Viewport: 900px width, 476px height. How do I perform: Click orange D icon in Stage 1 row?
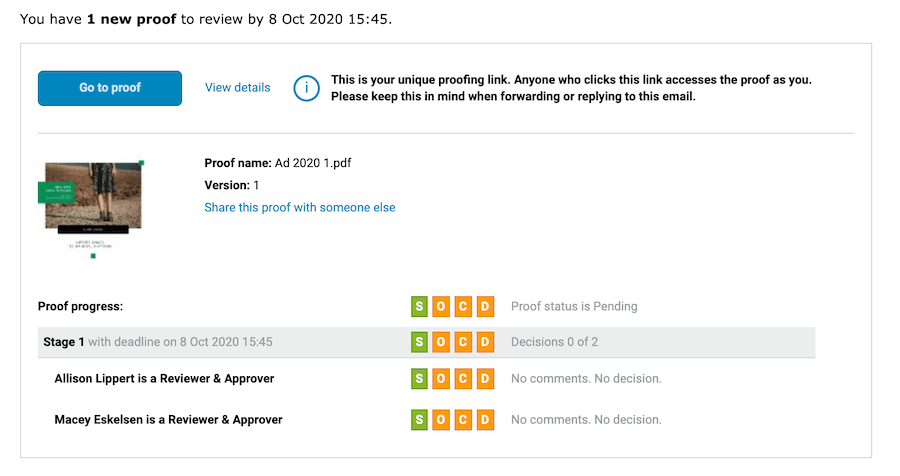pyautogui.click(x=485, y=342)
